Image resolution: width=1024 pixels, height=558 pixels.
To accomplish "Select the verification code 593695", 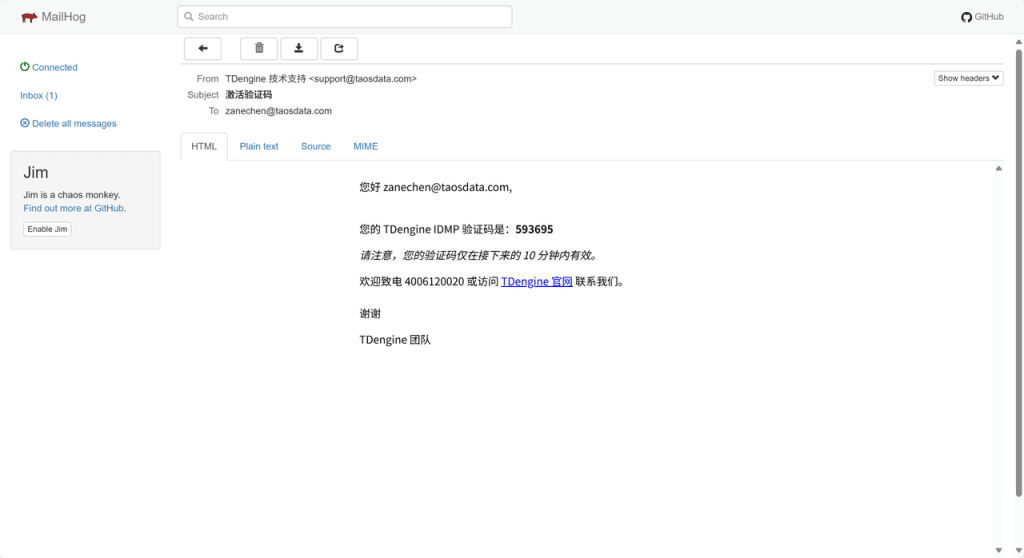I will [534, 229].
